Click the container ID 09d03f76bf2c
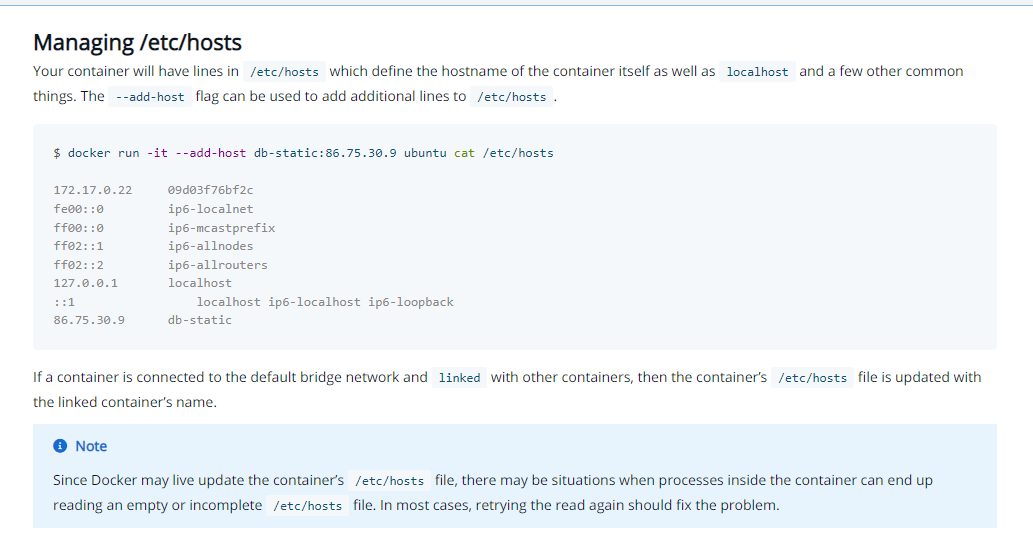This screenshot has width=1033, height=553. [x=210, y=190]
